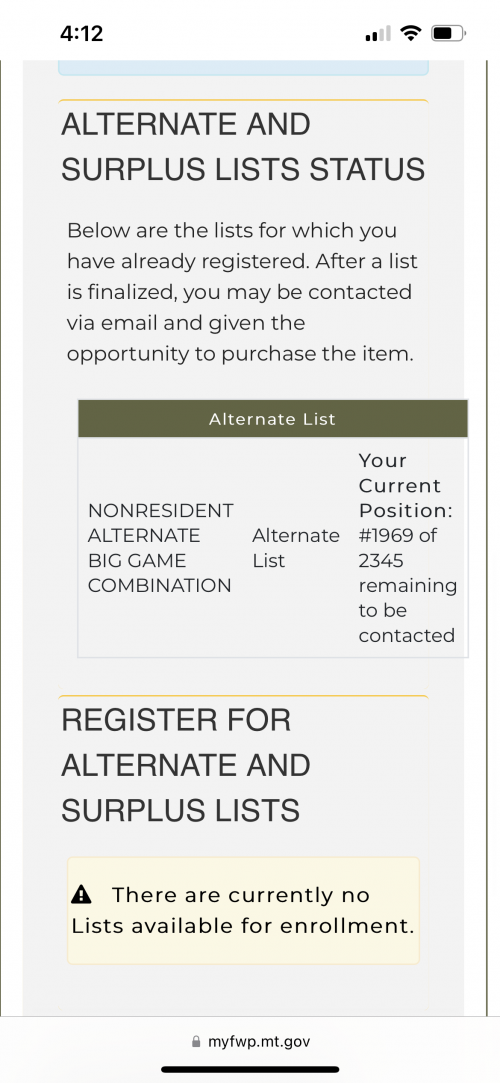Tap the '2345 remaining to be contacted' text

pos(407,597)
